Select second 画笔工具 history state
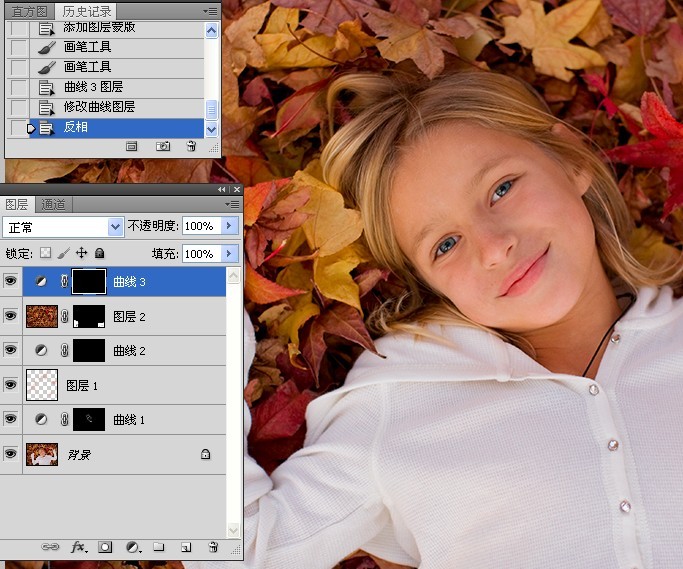Viewport: 683px width, 569px height. tap(116, 67)
